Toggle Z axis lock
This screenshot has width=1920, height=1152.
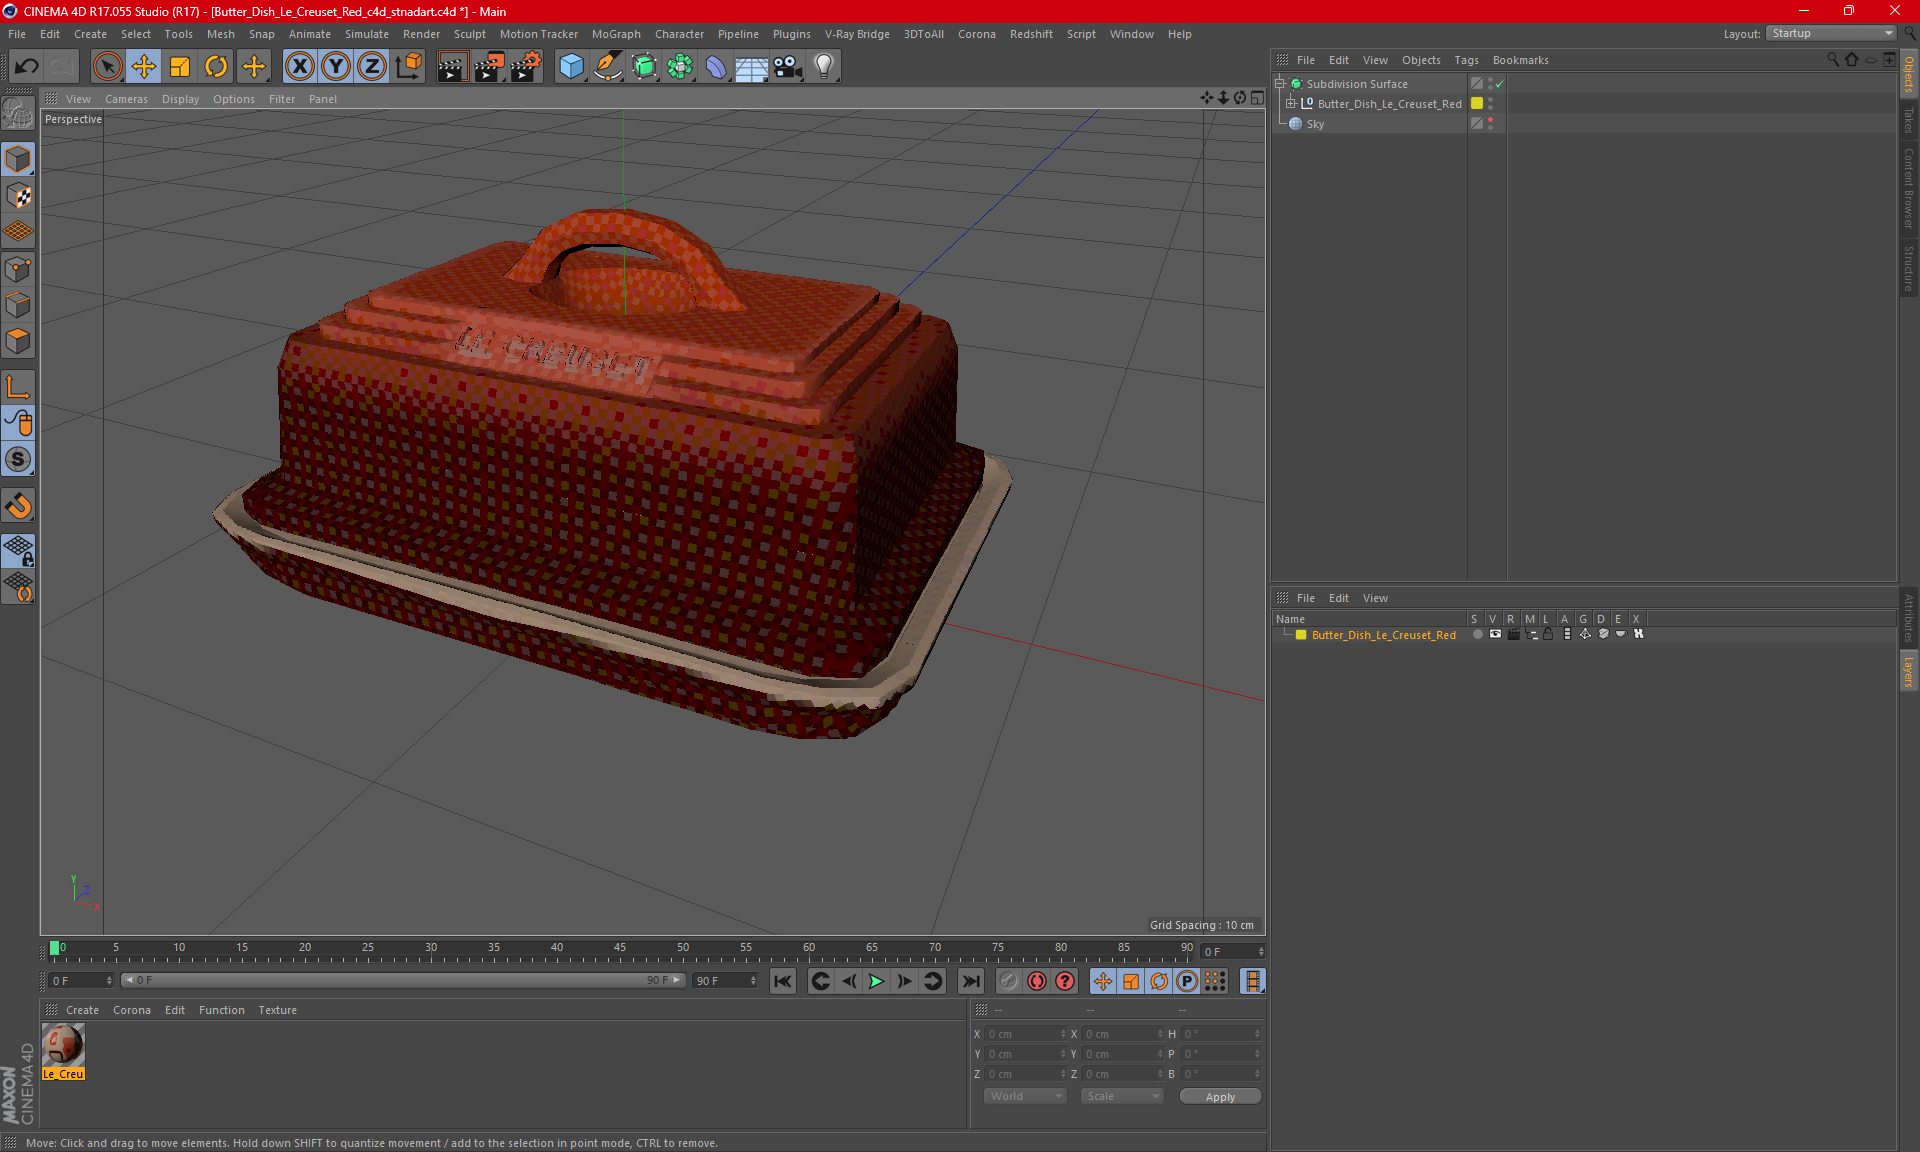(372, 66)
